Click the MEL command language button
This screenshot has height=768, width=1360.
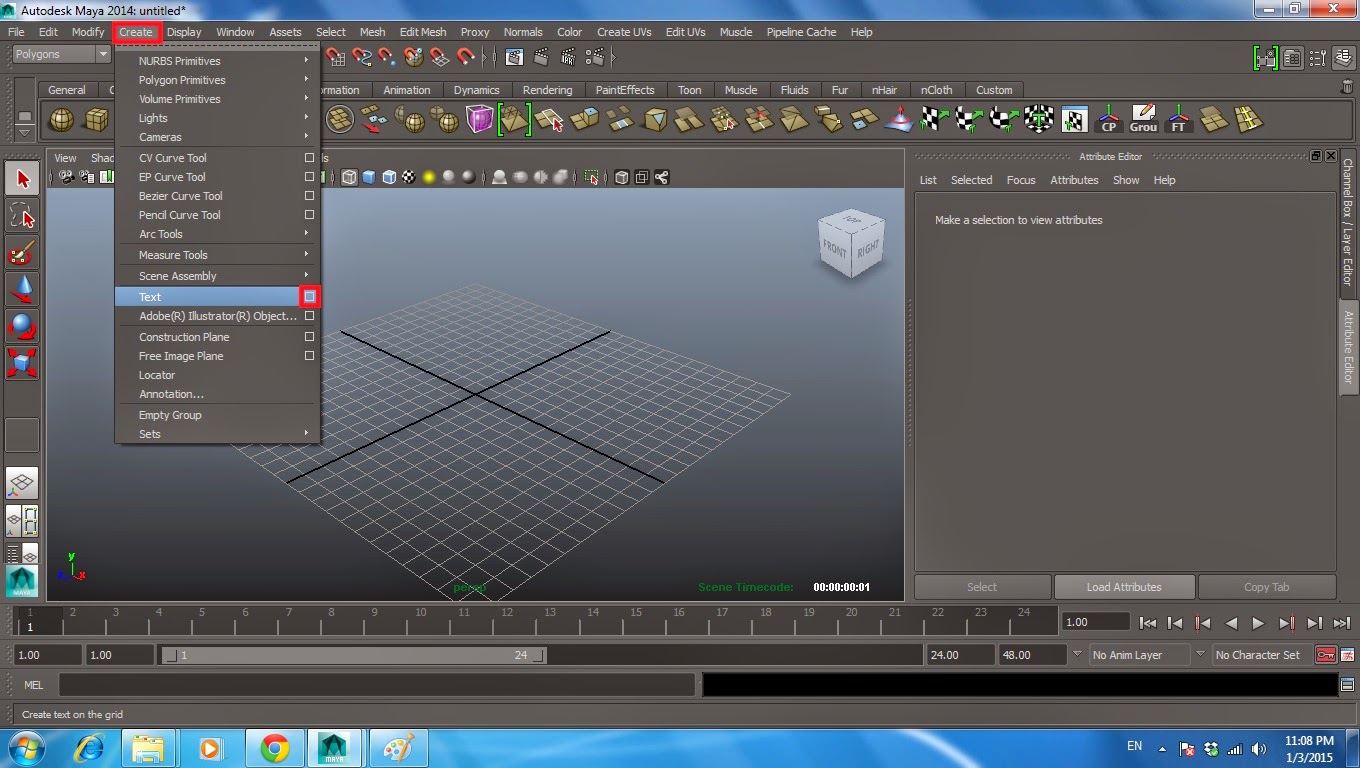click(35, 685)
